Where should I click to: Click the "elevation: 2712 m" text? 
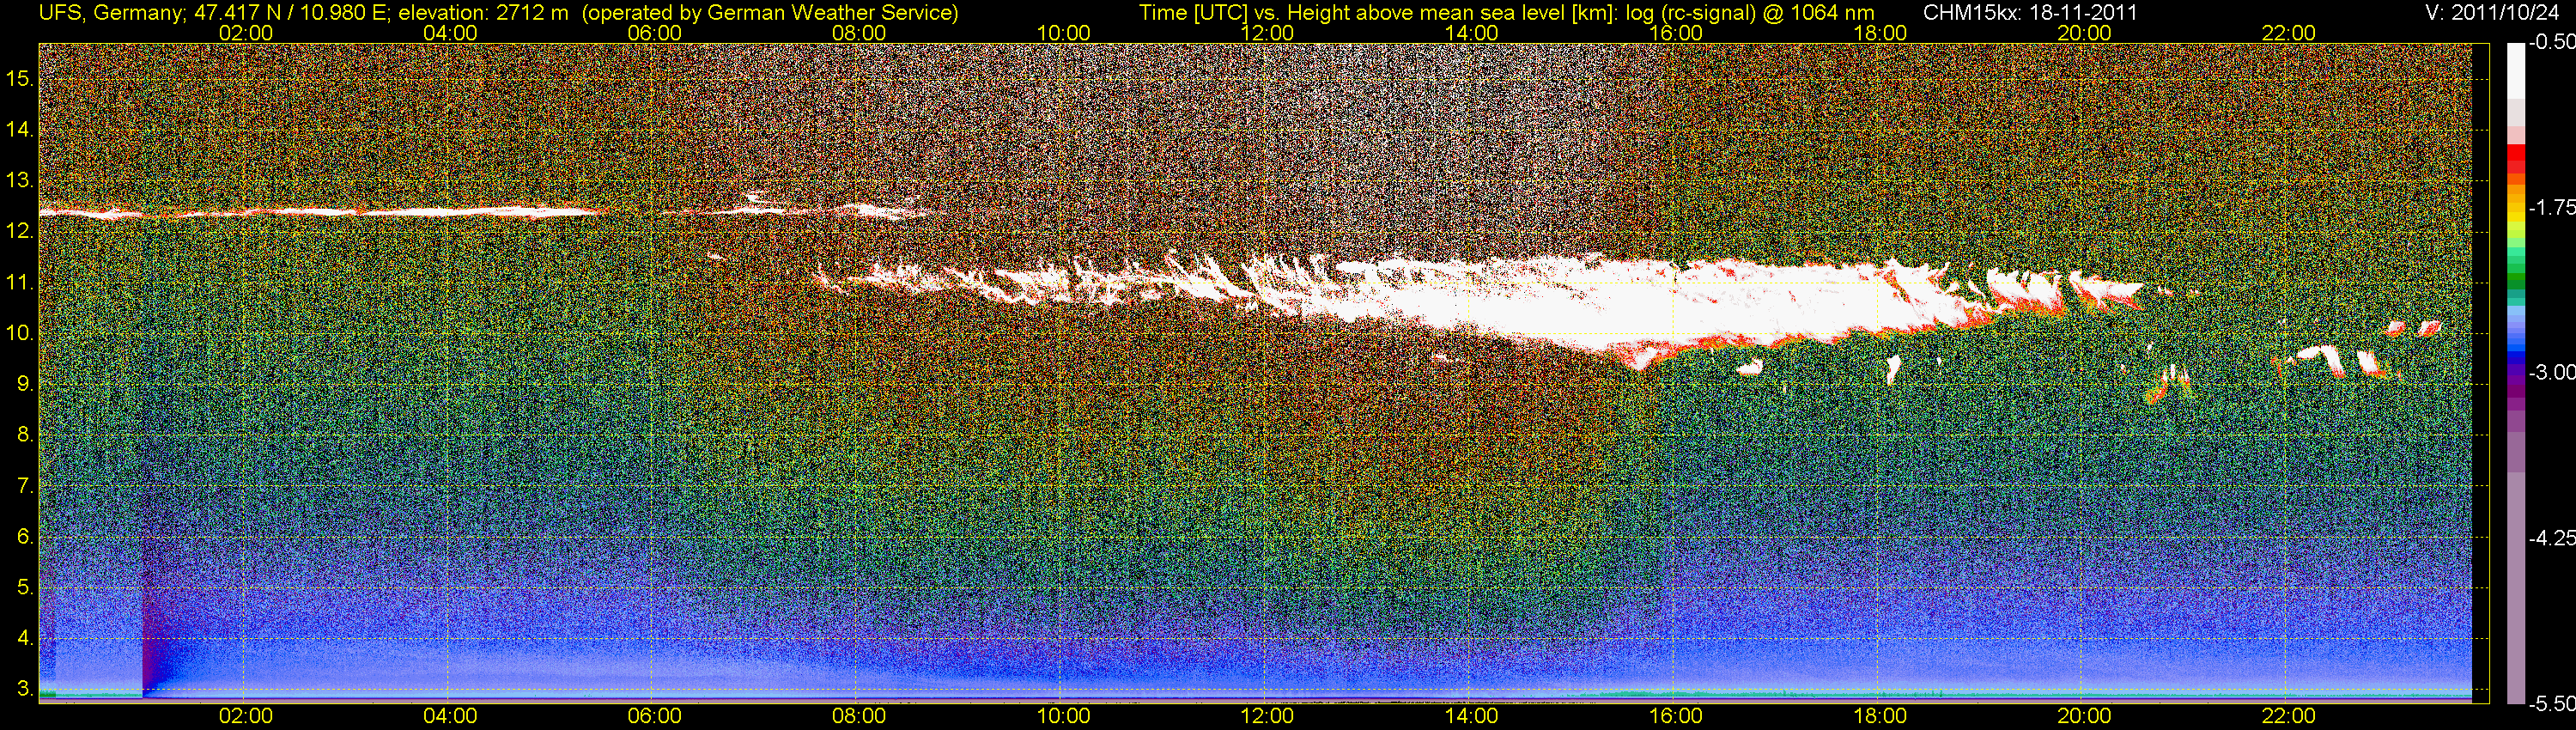[x=483, y=12]
